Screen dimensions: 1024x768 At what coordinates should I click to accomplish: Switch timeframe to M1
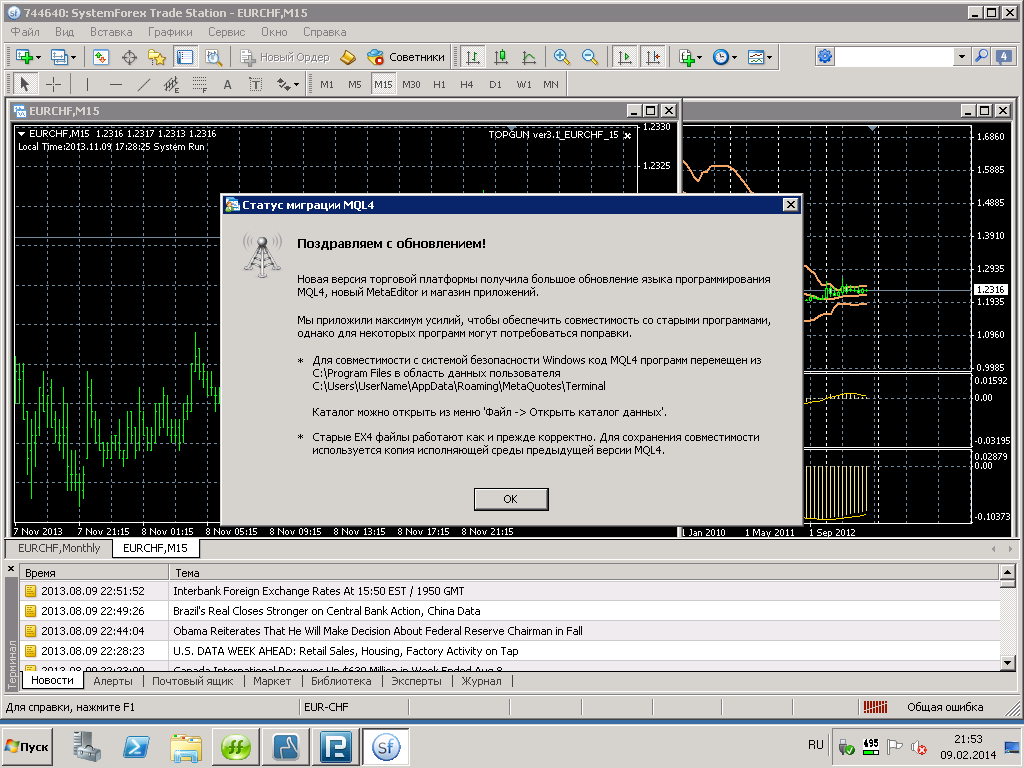pos(327,84)
